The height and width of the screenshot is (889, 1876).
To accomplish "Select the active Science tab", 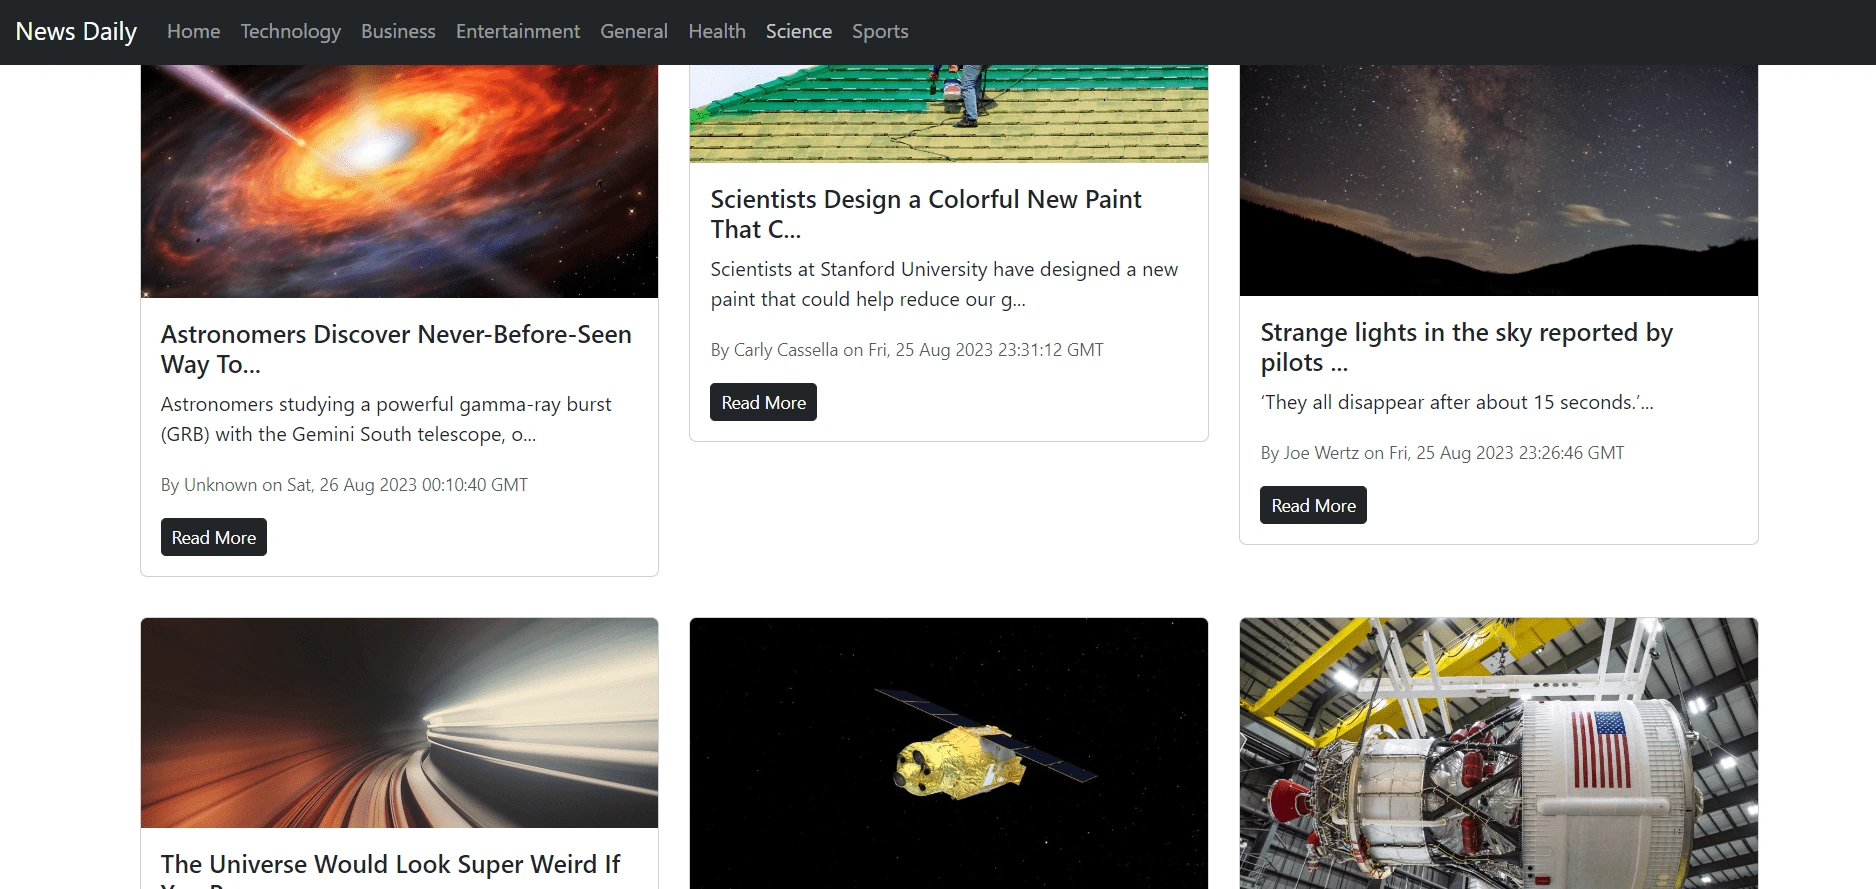I will click(x=799, y=31).
